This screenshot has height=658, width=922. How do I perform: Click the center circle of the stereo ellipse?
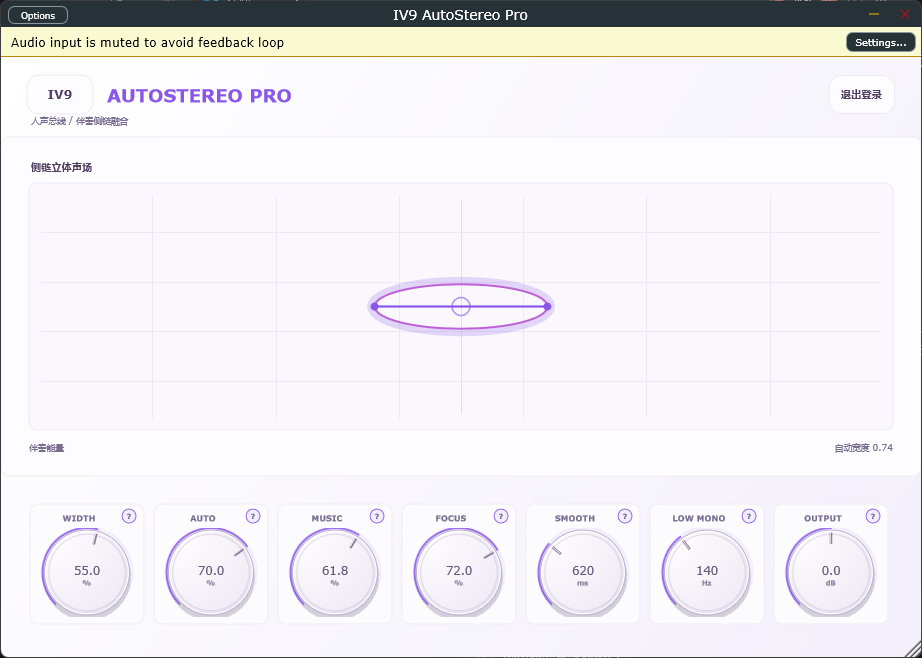click(x=461, y=306)
